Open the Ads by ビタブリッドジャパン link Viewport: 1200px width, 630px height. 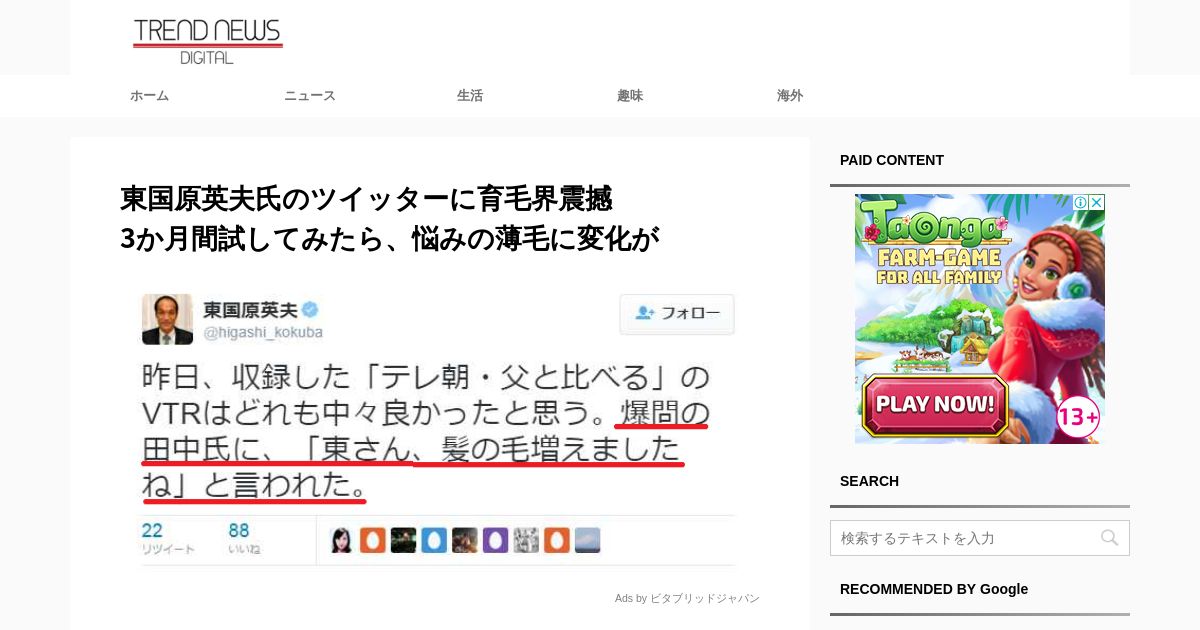[x=687, y=598]
